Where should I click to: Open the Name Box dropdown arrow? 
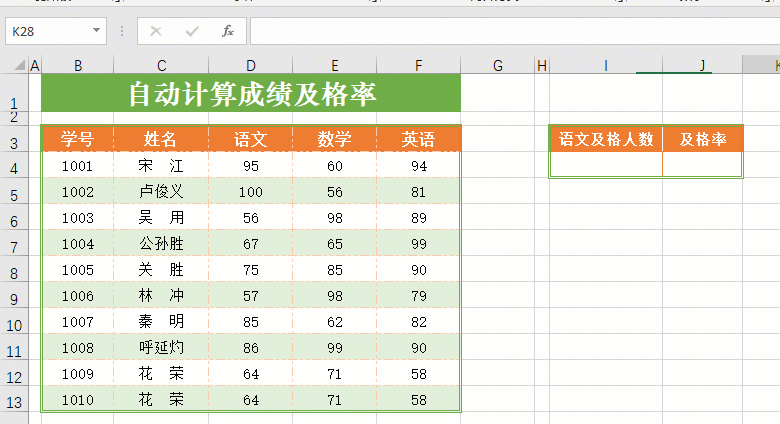click(x=96, y=31)
